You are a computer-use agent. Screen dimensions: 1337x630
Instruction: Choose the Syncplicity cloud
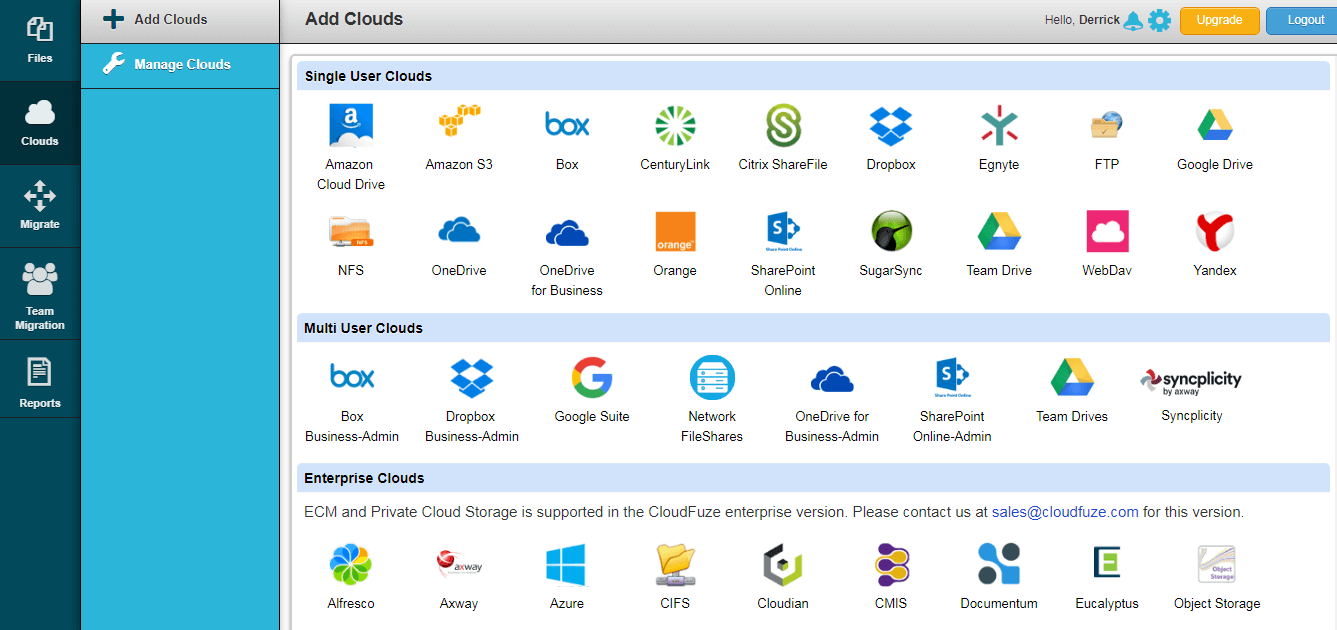click(x=1191, y=382)
